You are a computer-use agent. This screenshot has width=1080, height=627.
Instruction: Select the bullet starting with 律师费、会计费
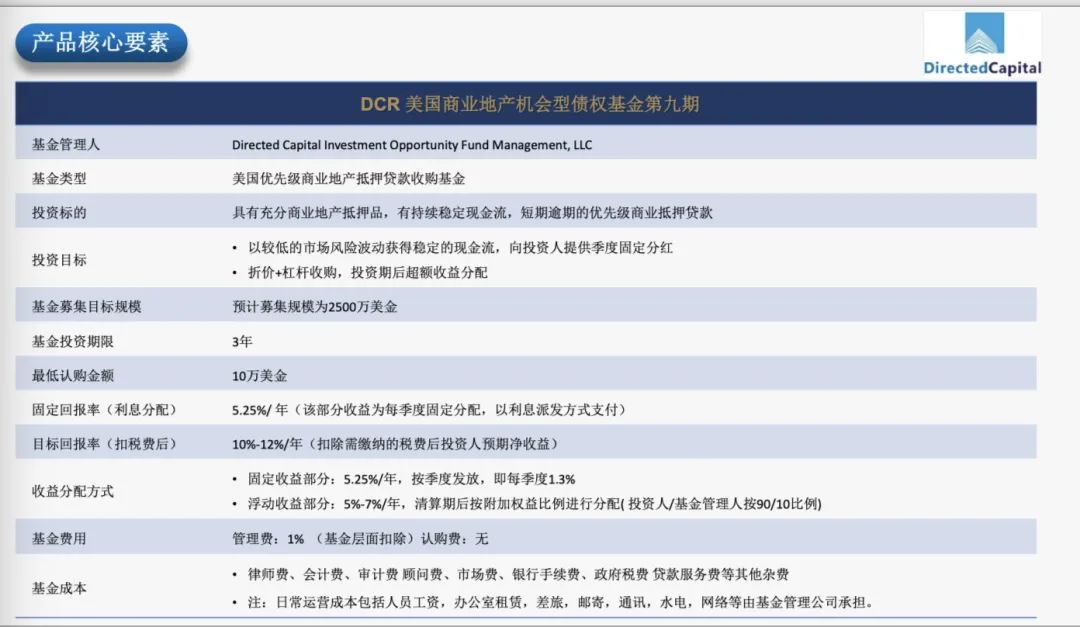pyautogui.click(x=519, y=574)
